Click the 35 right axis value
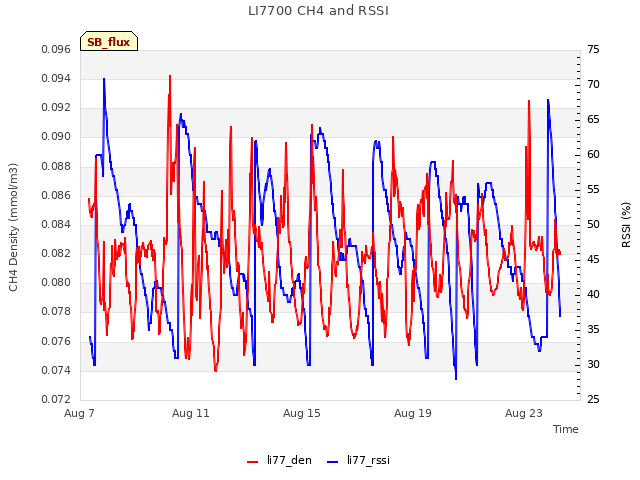 [x=593, y=329]
